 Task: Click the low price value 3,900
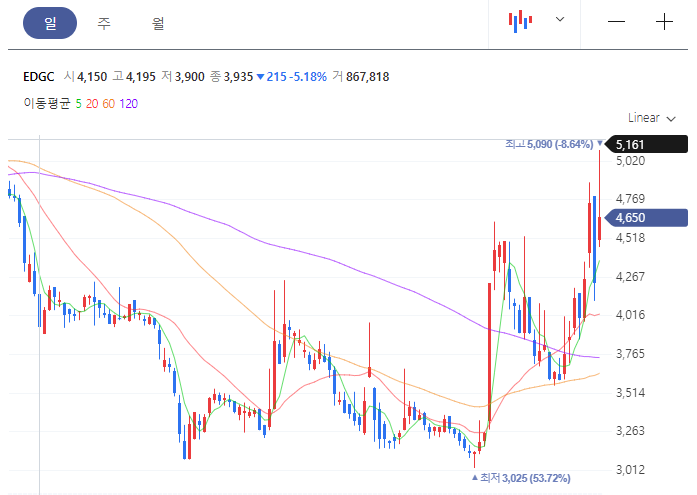(189, 77)
